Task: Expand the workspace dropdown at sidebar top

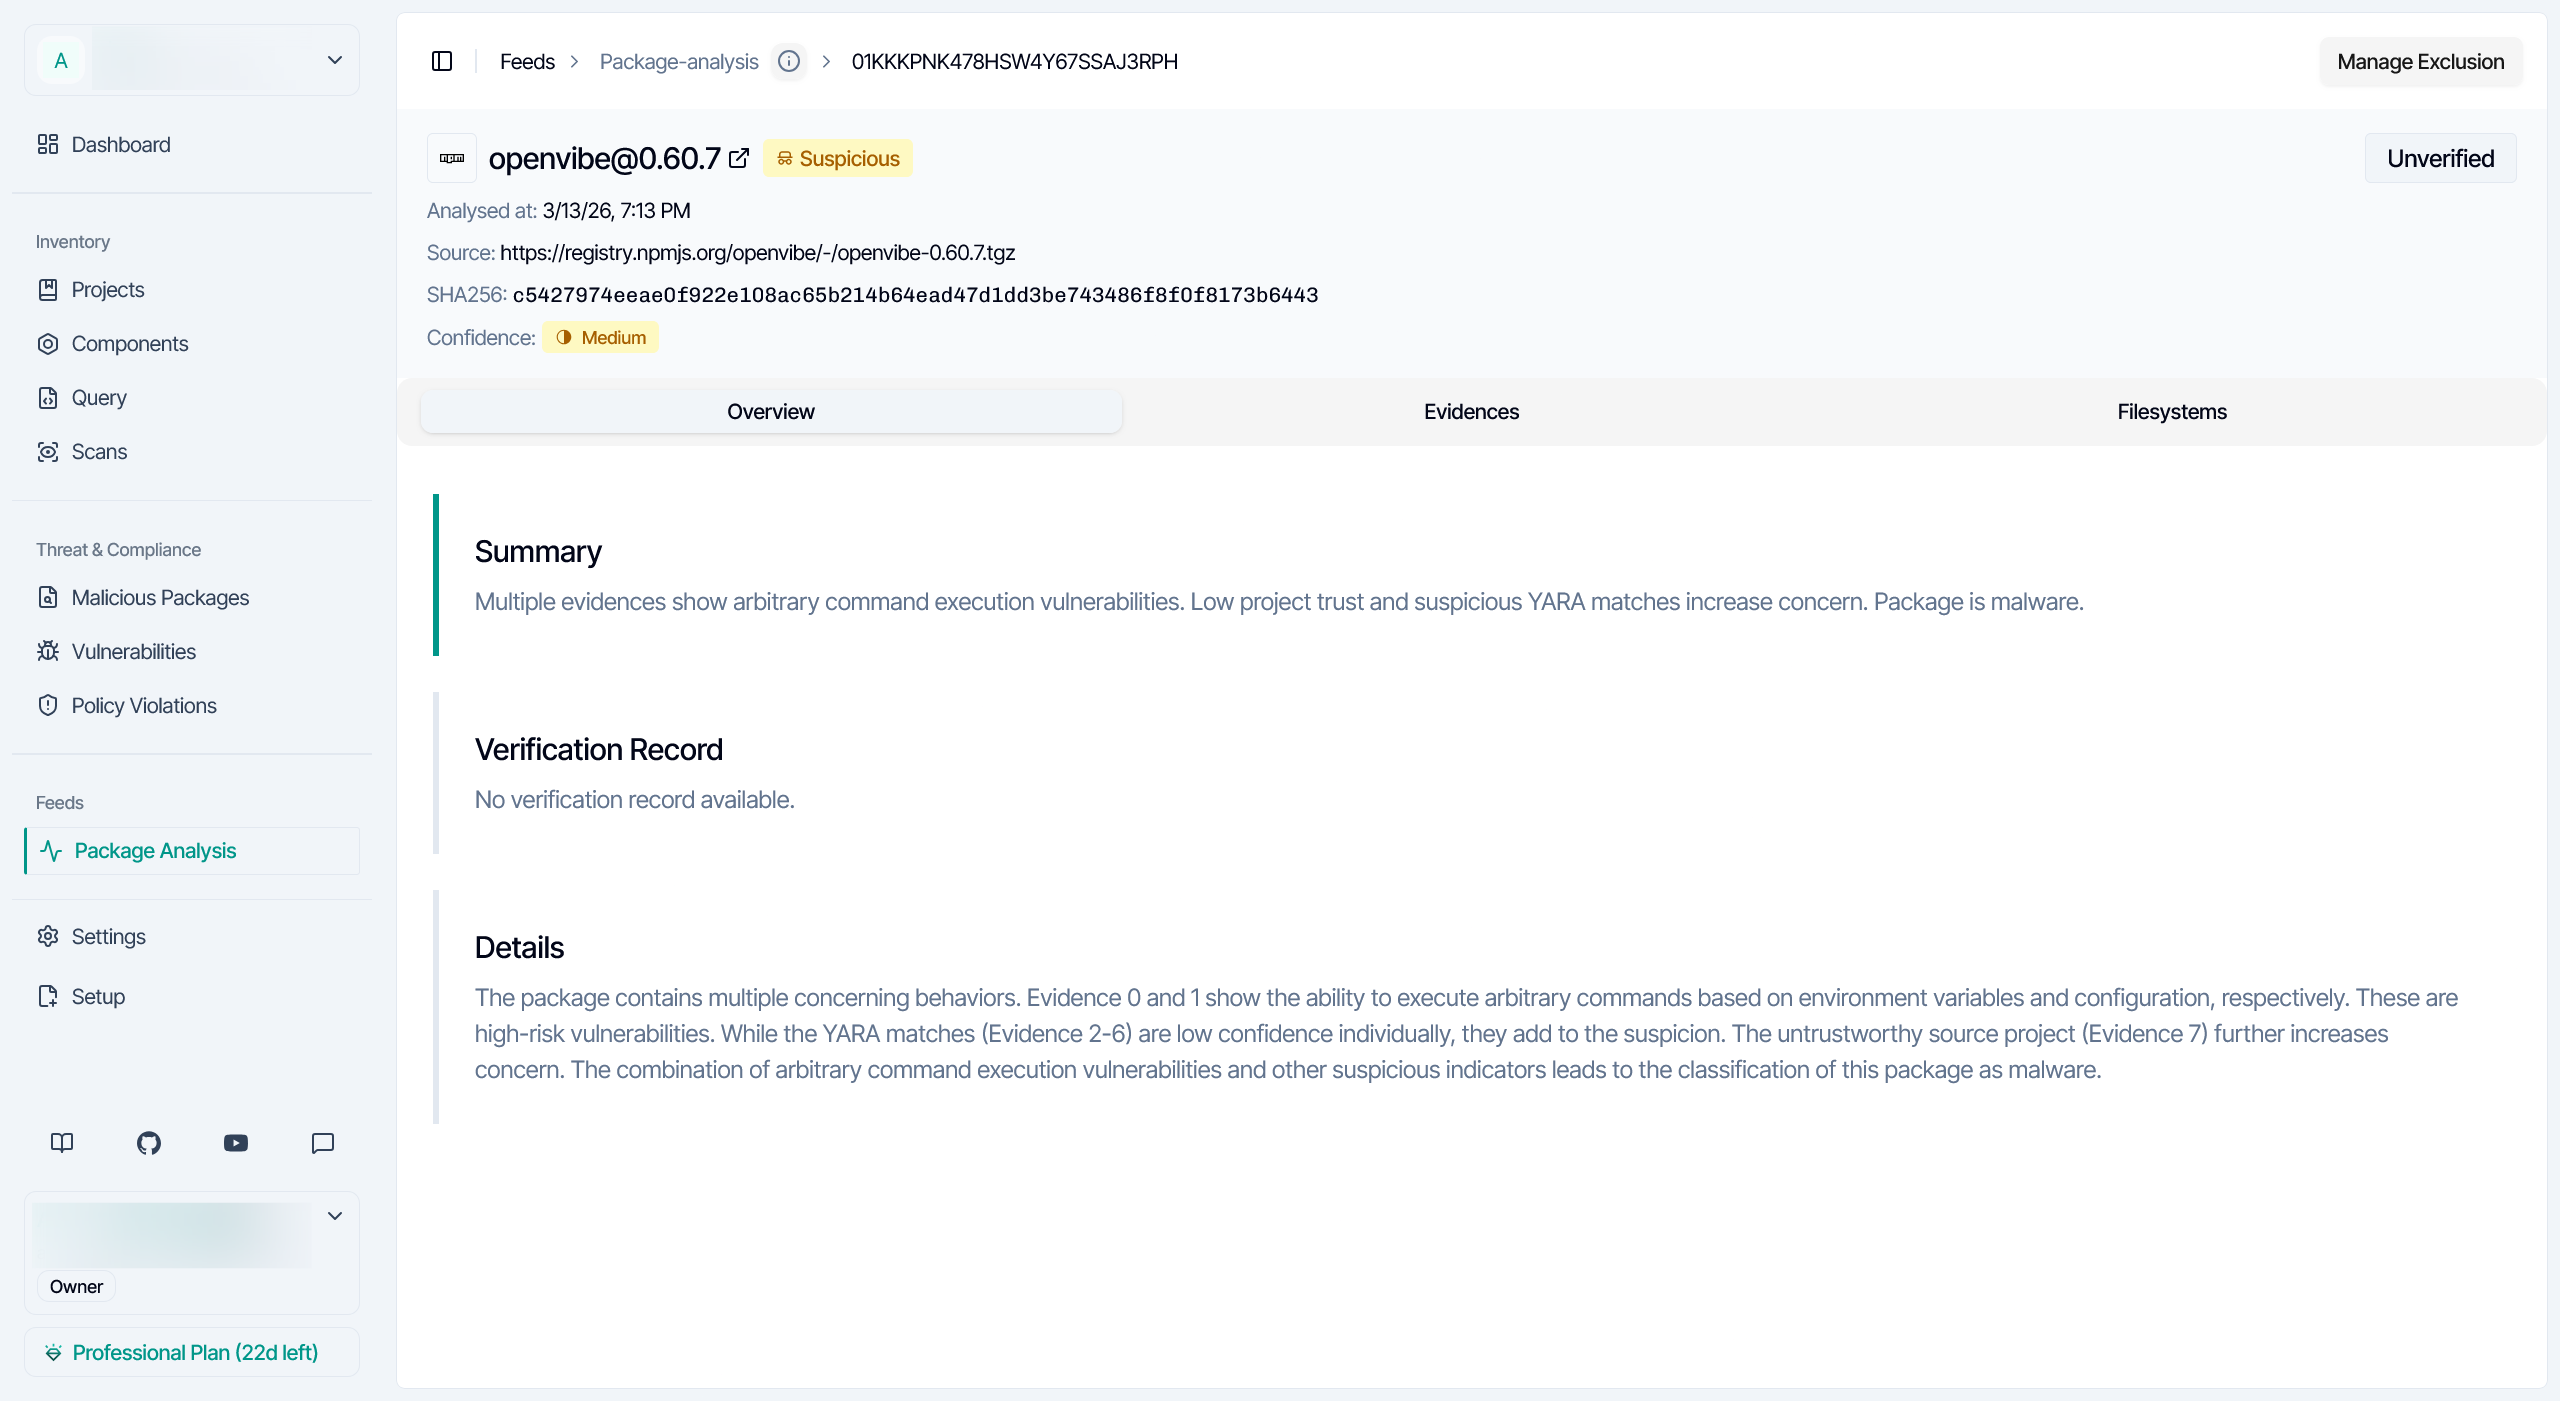Action: [334, 59]
